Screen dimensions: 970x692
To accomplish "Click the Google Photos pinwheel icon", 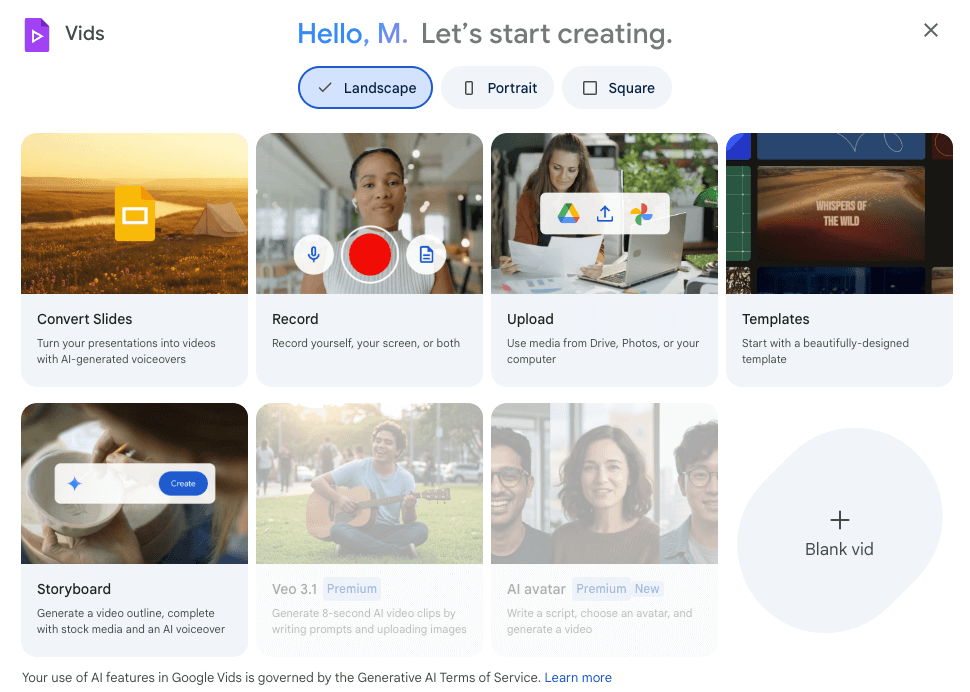I will tap(641, 213).
